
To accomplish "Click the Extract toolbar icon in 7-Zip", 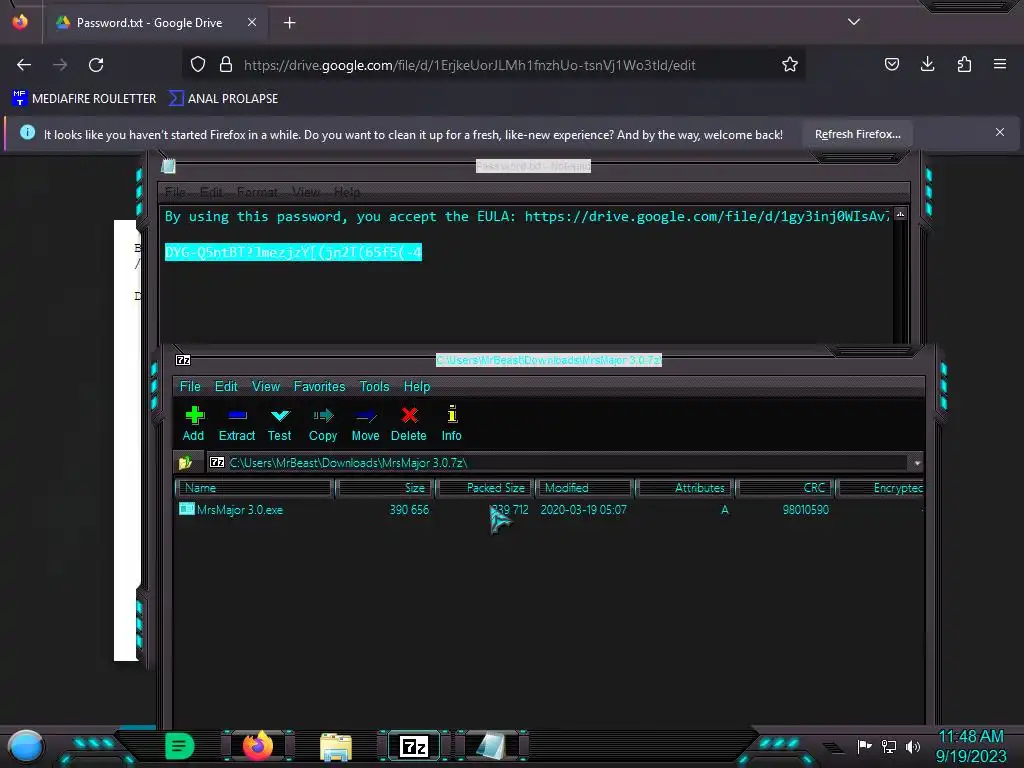I will (x=236, y=424).
